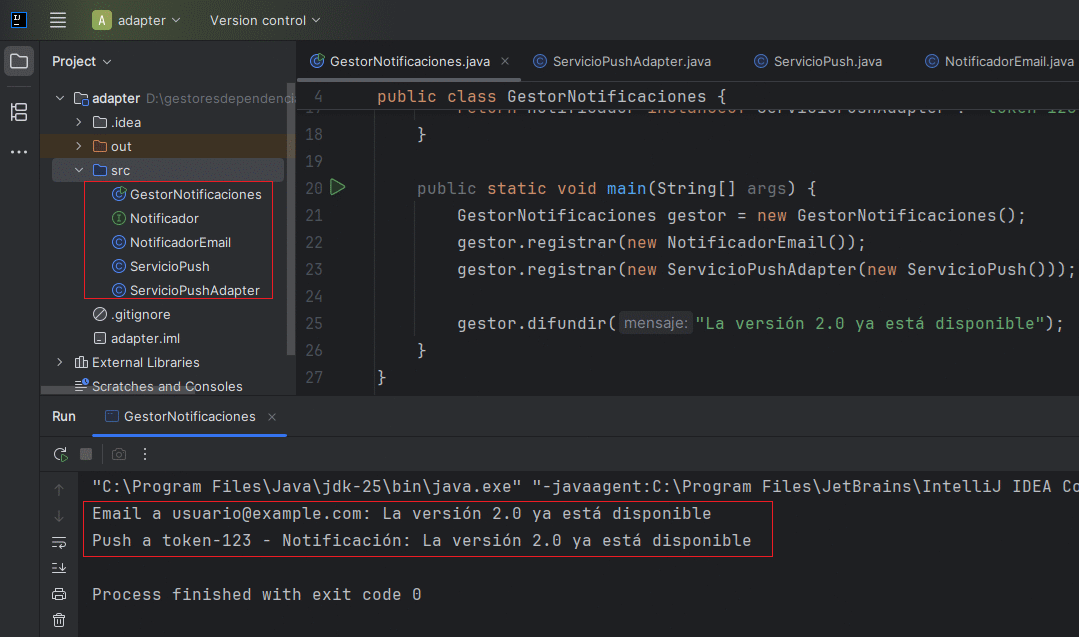Switch to ServicioPushAdapter.java tab
Screen dimensions: 1079x637
[632, 61]
